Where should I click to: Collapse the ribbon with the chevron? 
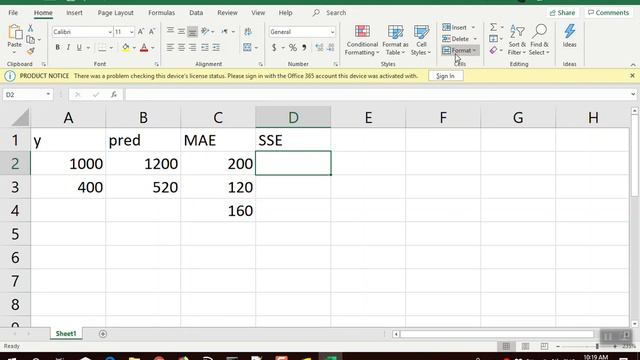633,64
